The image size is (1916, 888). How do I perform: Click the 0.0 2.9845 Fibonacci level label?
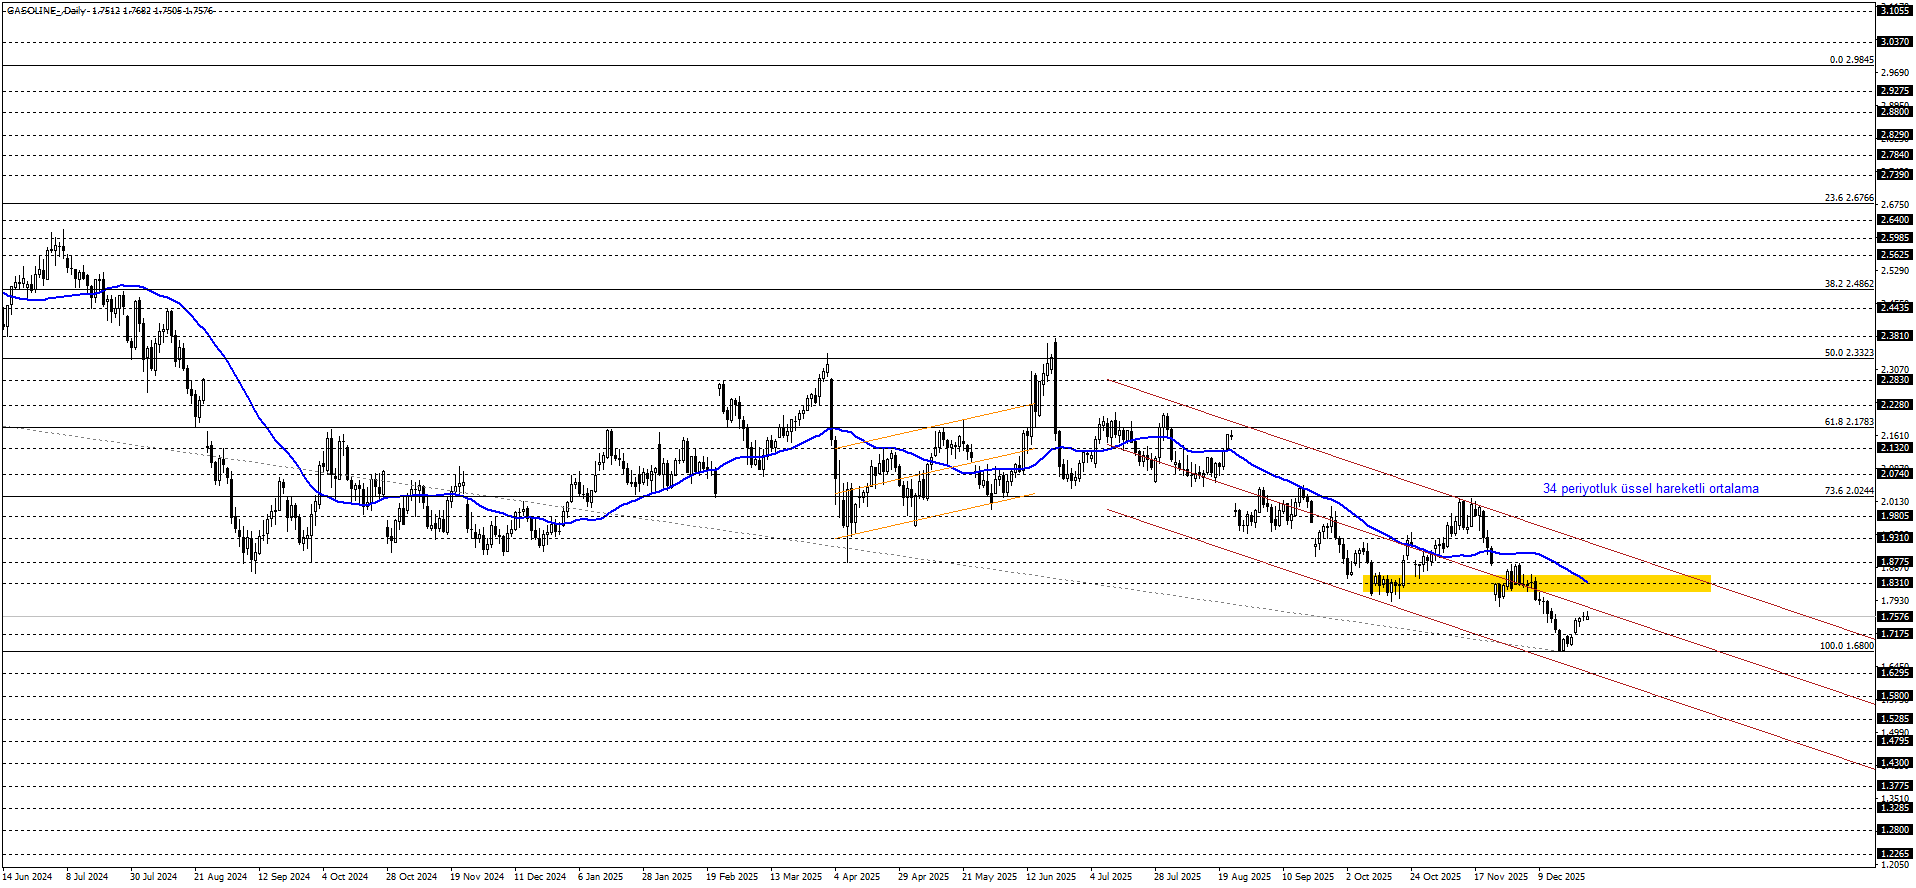(1851, 60)
